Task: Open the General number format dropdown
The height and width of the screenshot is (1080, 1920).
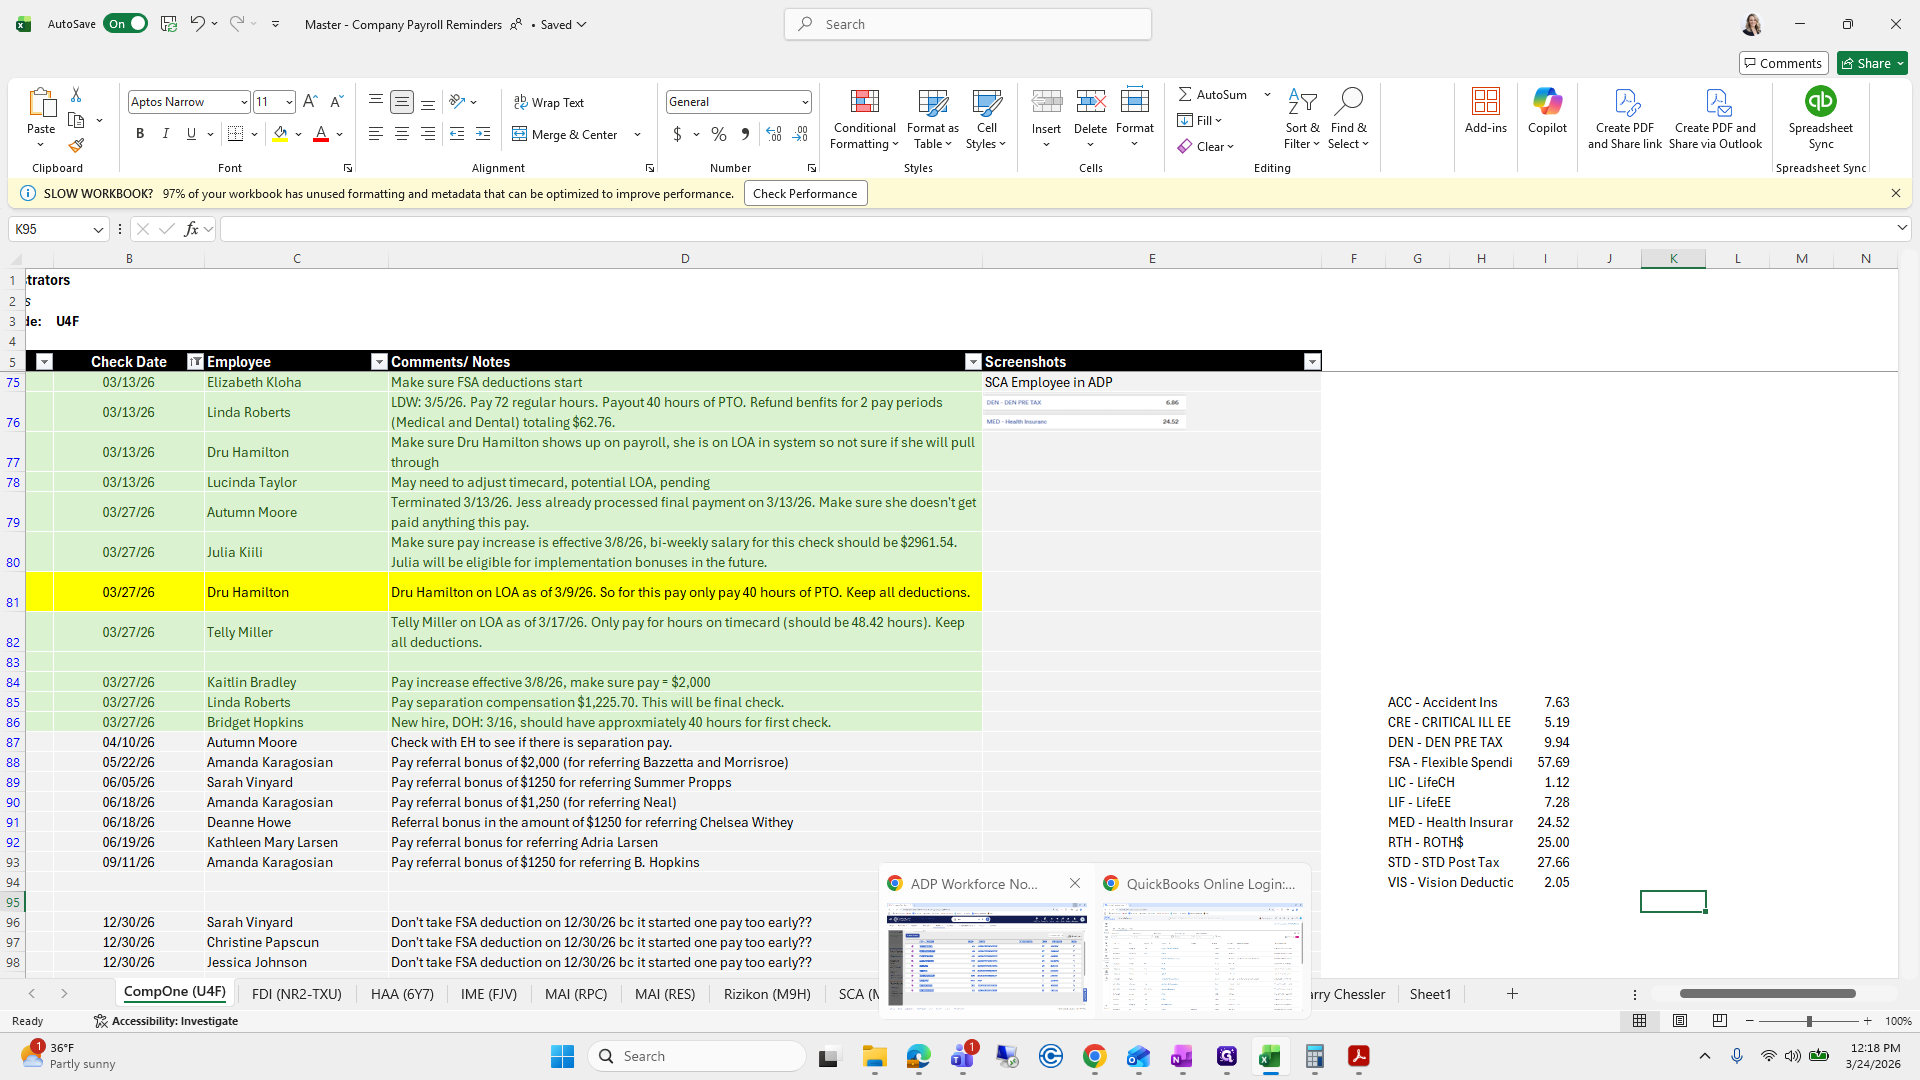Action: point(804,102)
